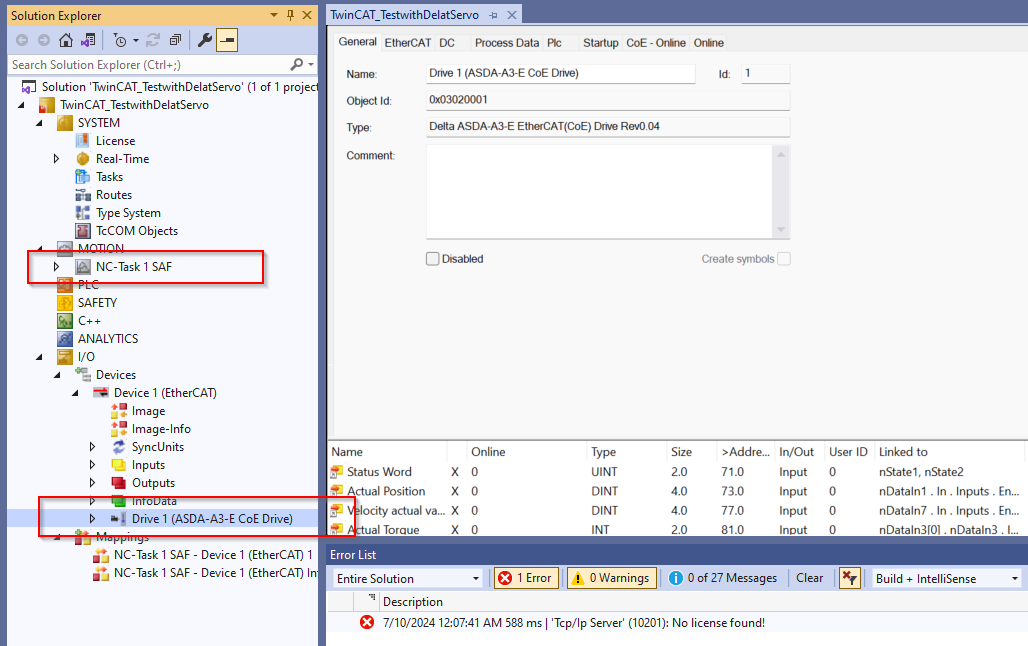Click the Clear button in Error List
The height and width of the screenshot is (646, 1028).
tap(810, 578)
